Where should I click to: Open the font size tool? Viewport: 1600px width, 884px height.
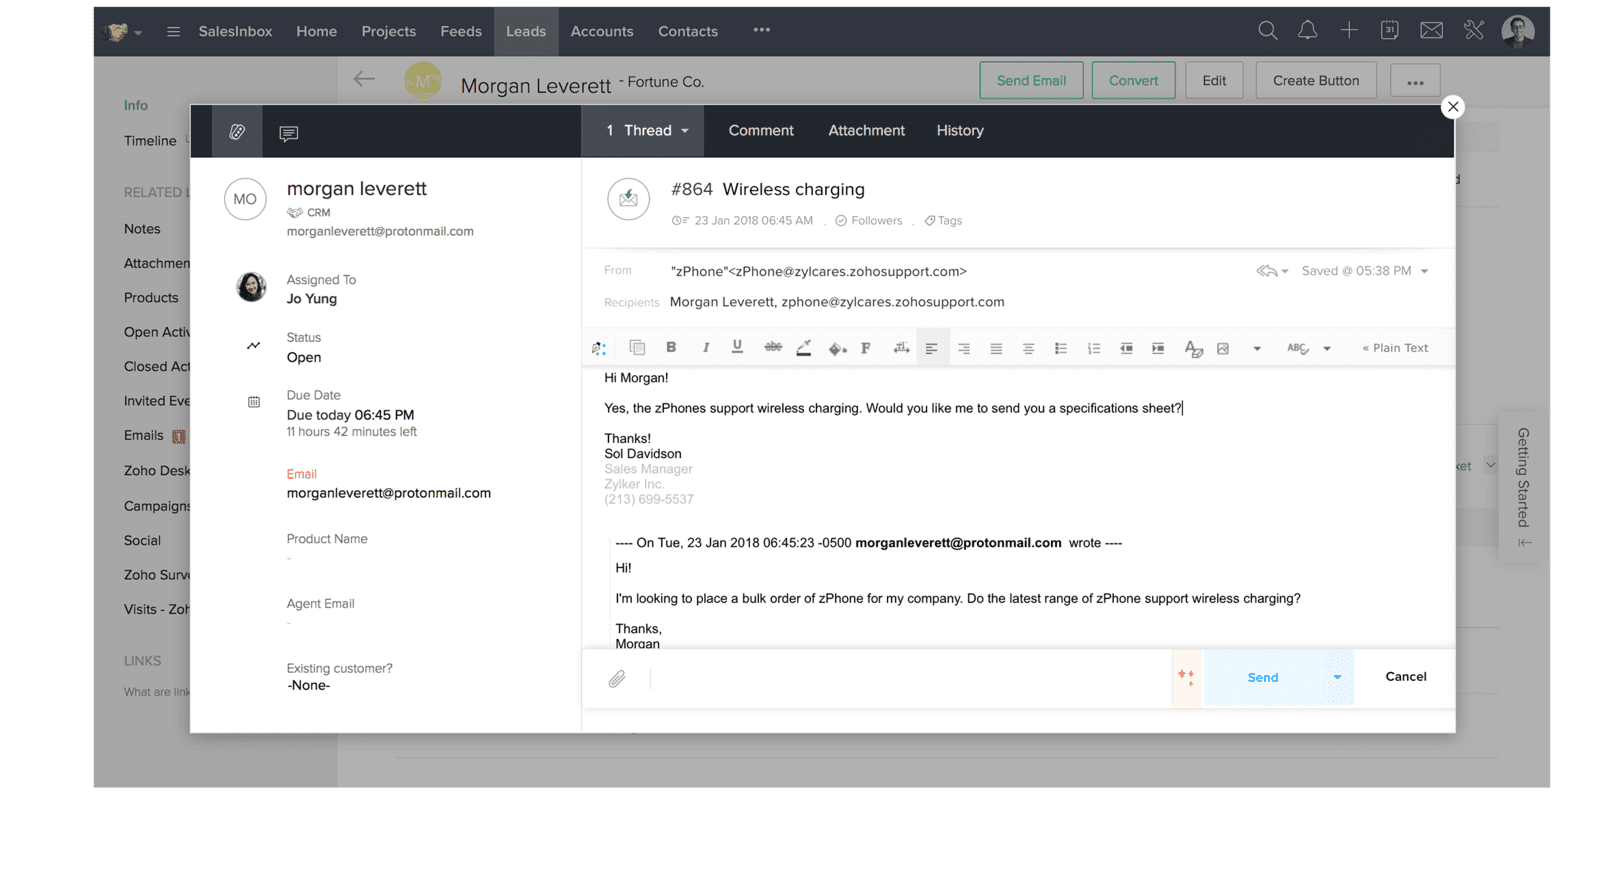(901, 348)
